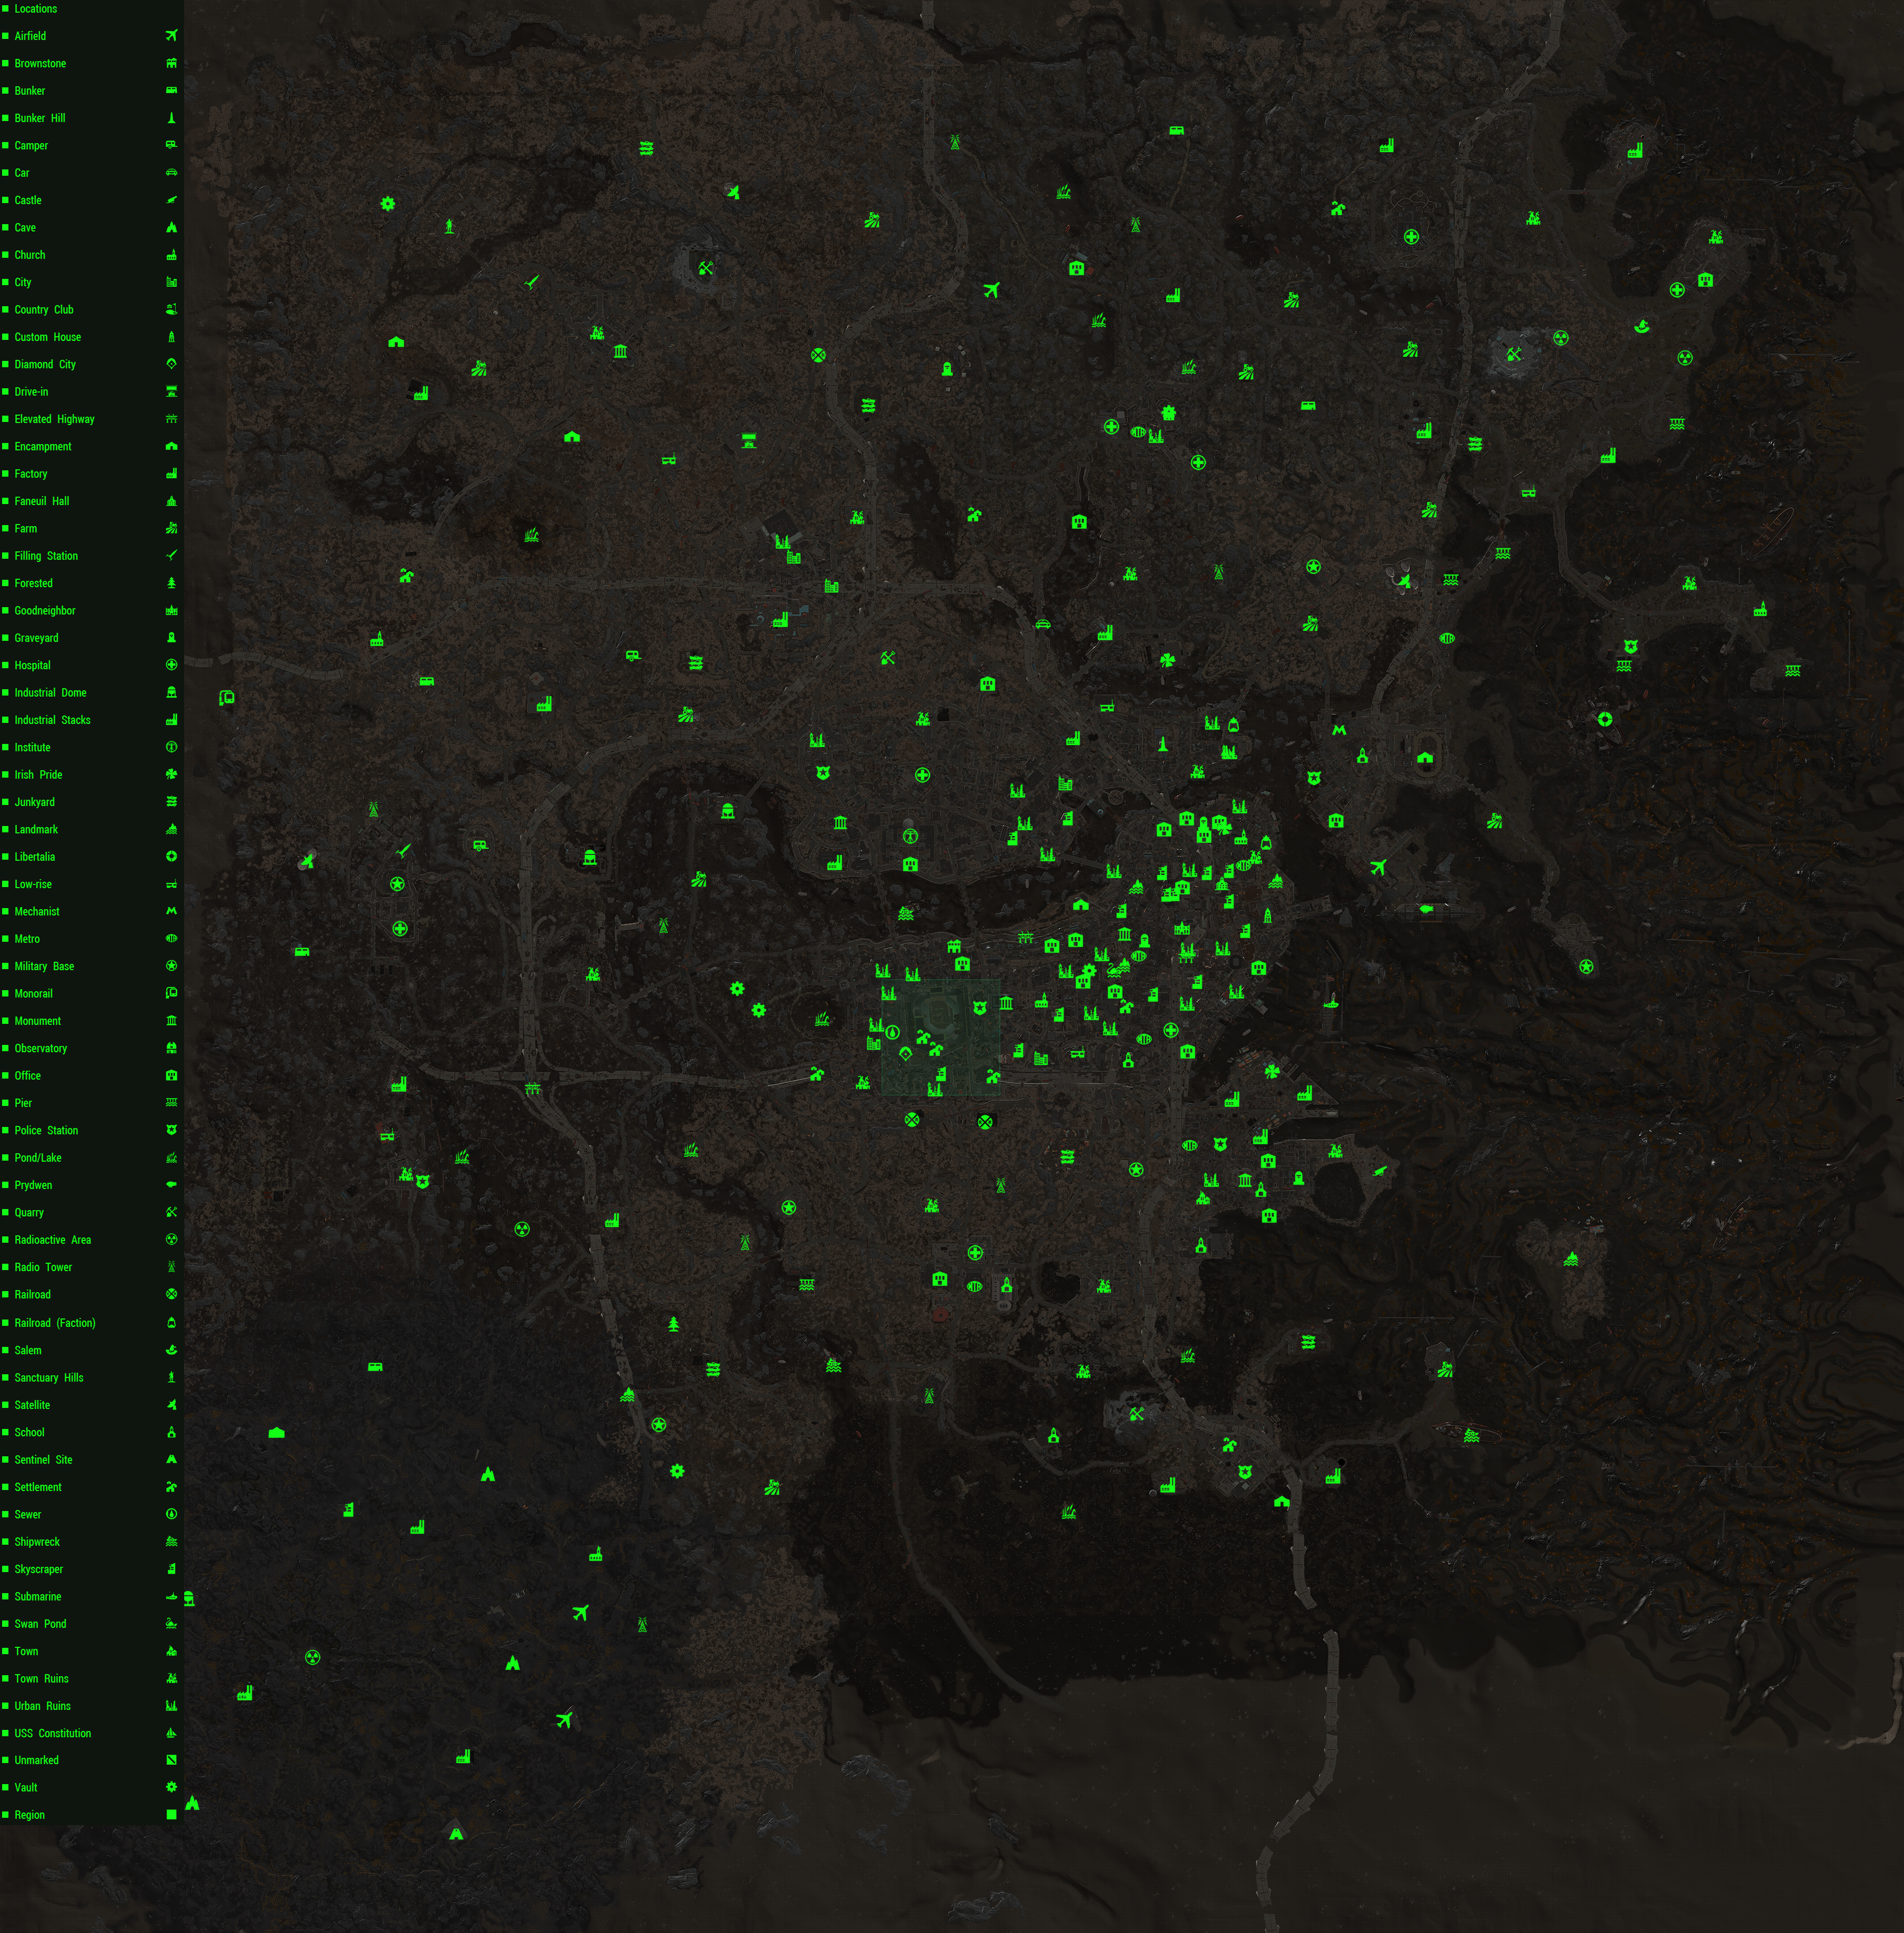The image size is (1904, 1933).
Task: Uncheck the Vault locations checkbox
Action: coord(6,1787)
